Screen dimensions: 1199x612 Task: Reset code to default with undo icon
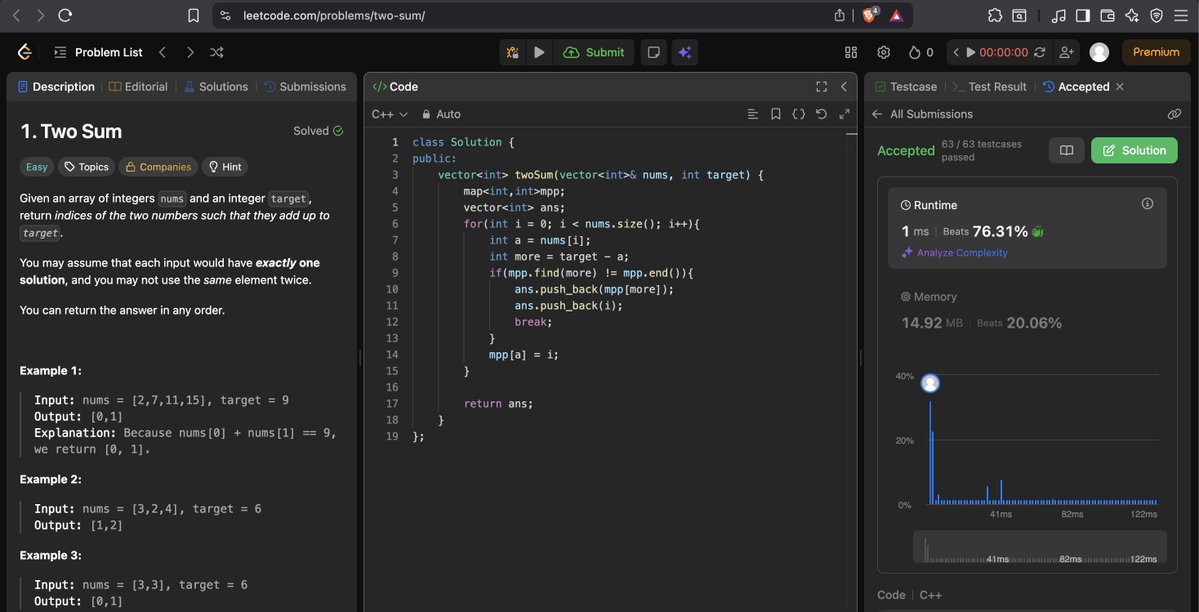820,114
